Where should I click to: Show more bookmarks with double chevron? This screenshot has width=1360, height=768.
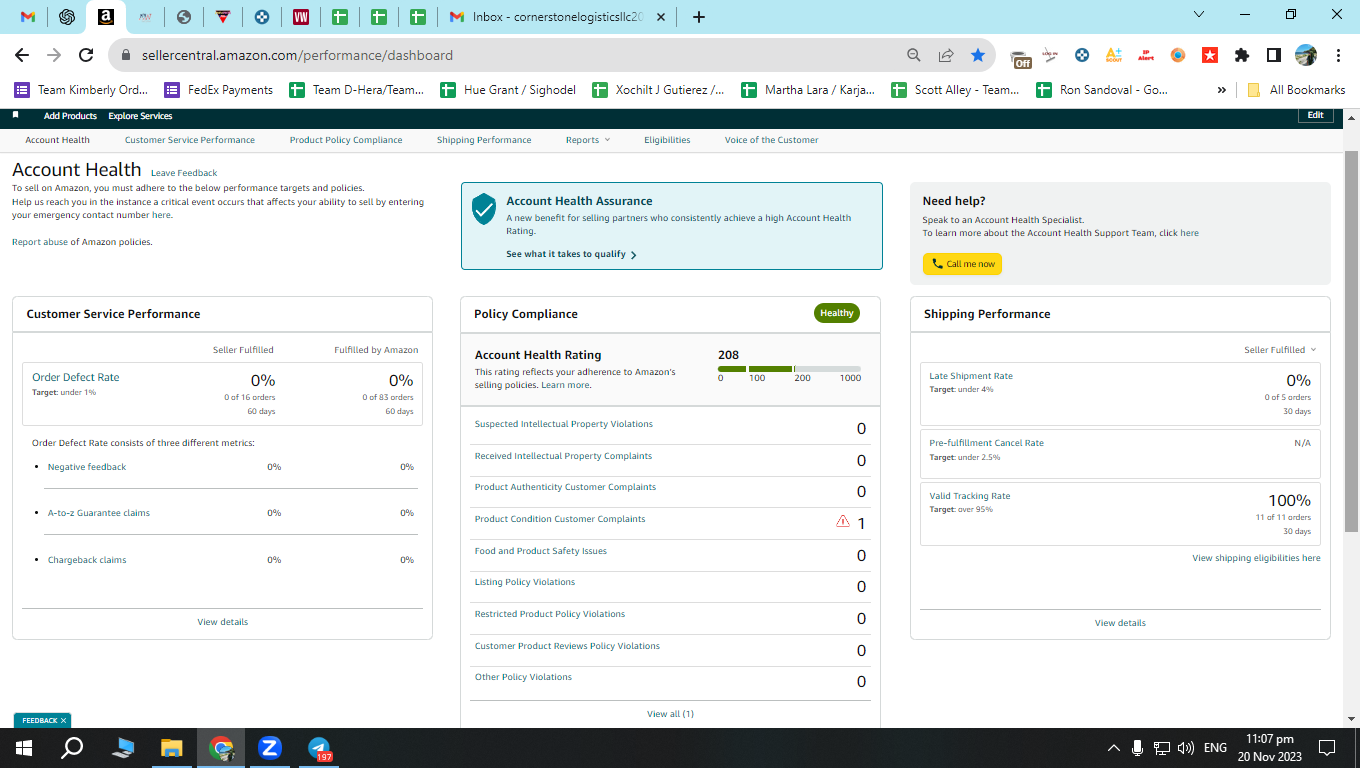1222,90
